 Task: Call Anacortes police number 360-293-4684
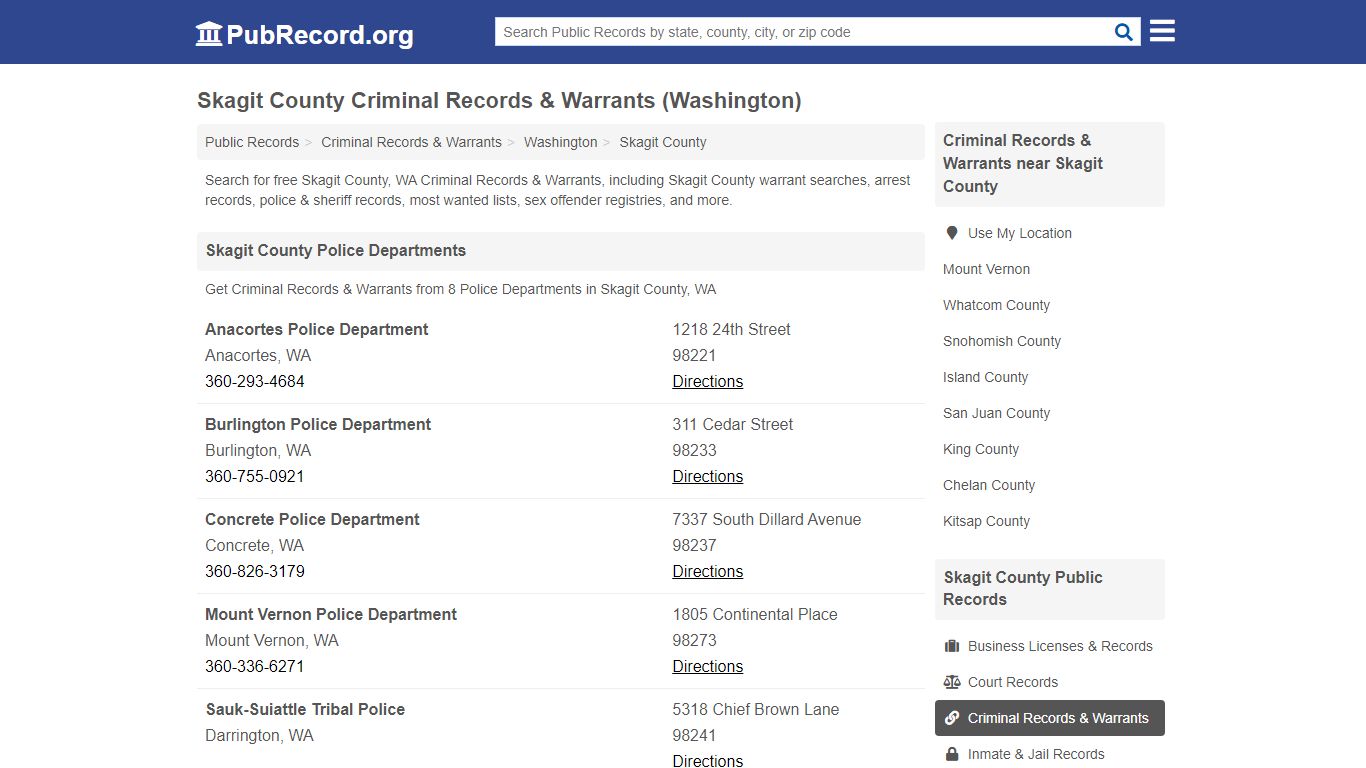pos(255,381)
